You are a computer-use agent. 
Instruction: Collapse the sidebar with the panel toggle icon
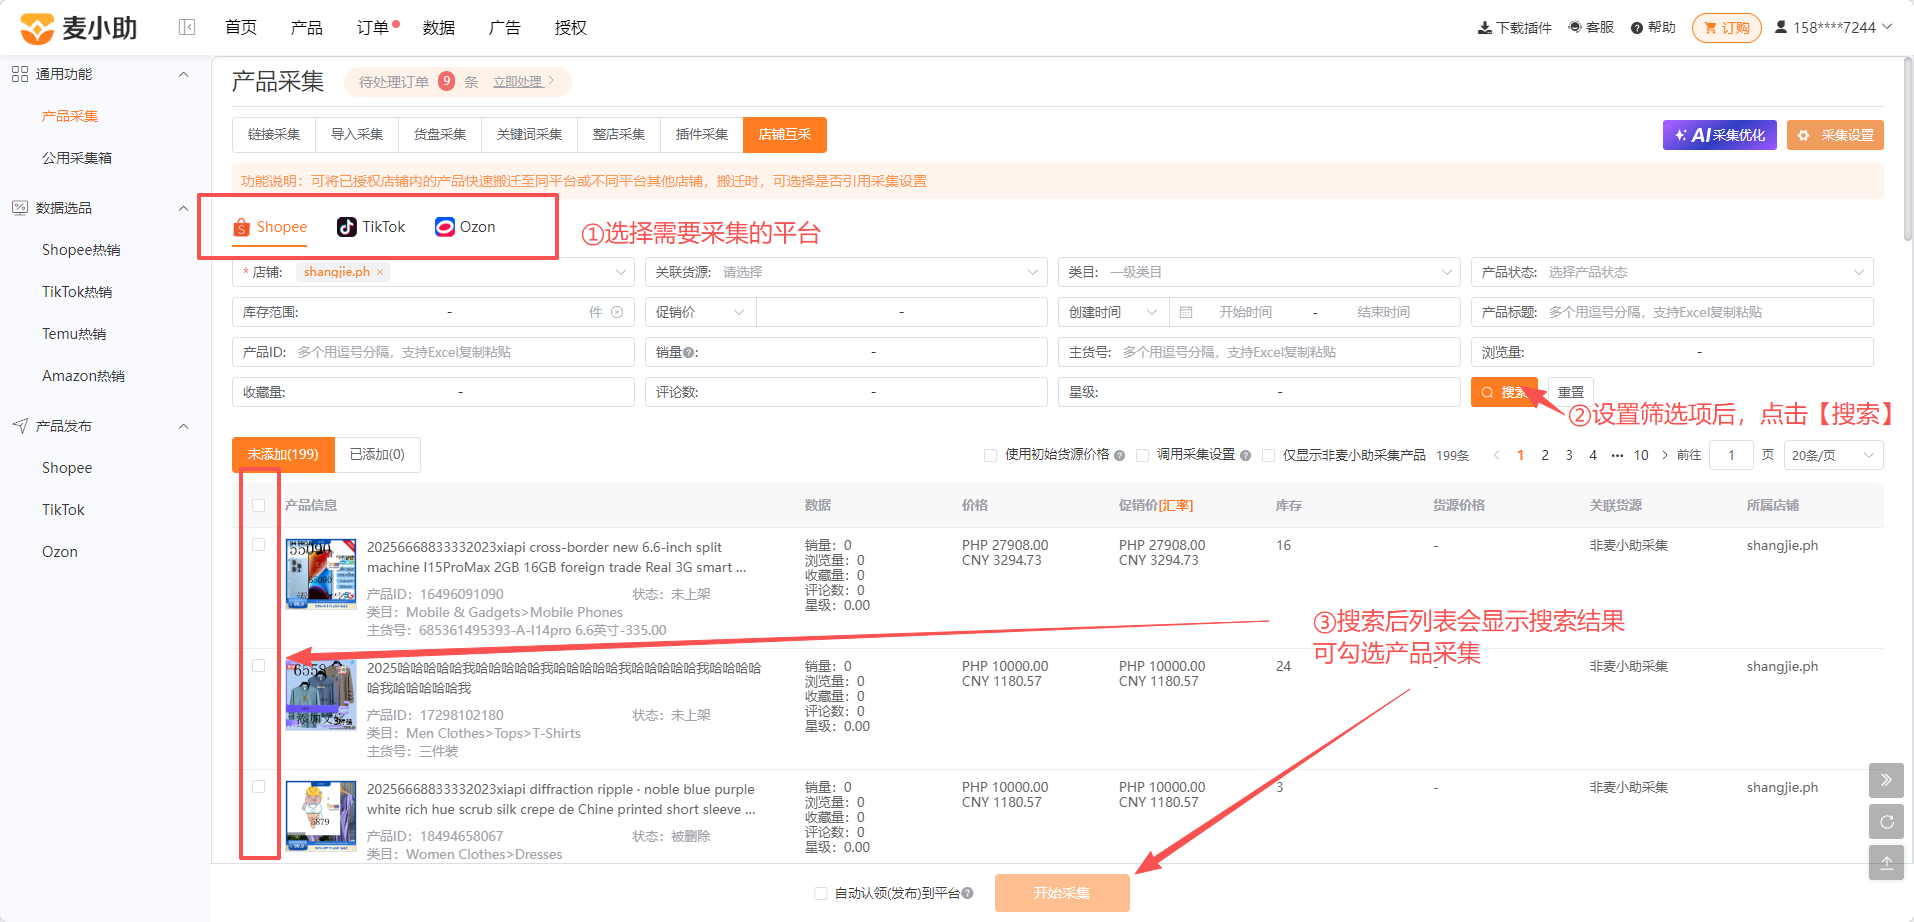click(x=187, y=27)
